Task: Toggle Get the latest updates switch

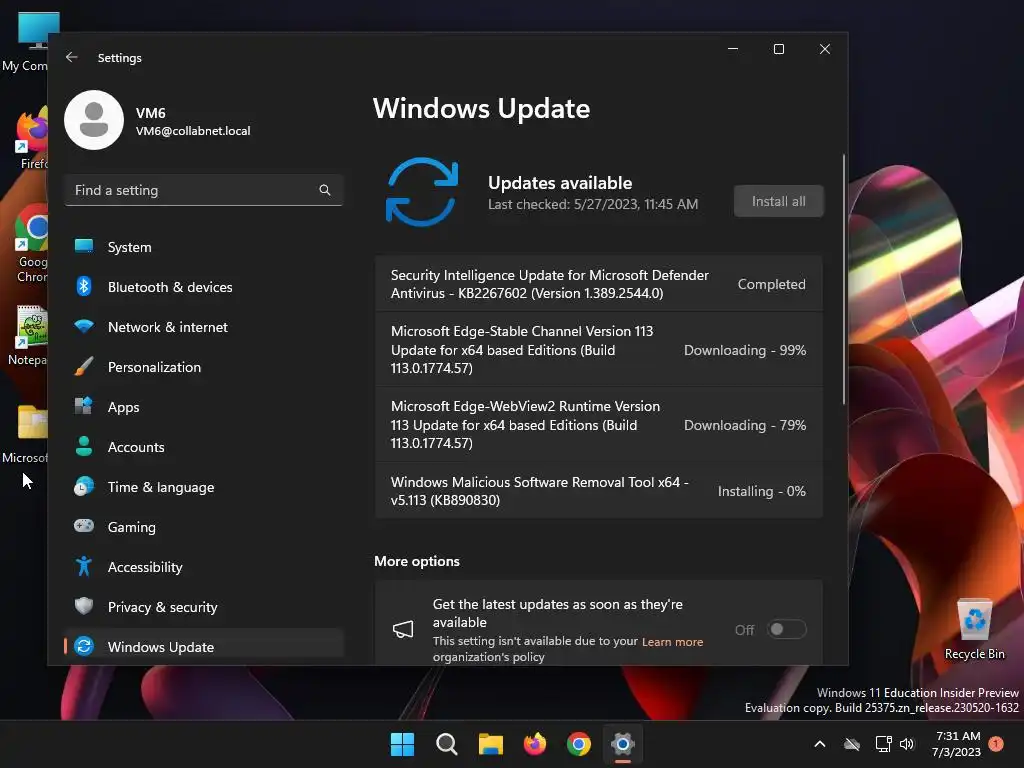Action: coord(786,630)
